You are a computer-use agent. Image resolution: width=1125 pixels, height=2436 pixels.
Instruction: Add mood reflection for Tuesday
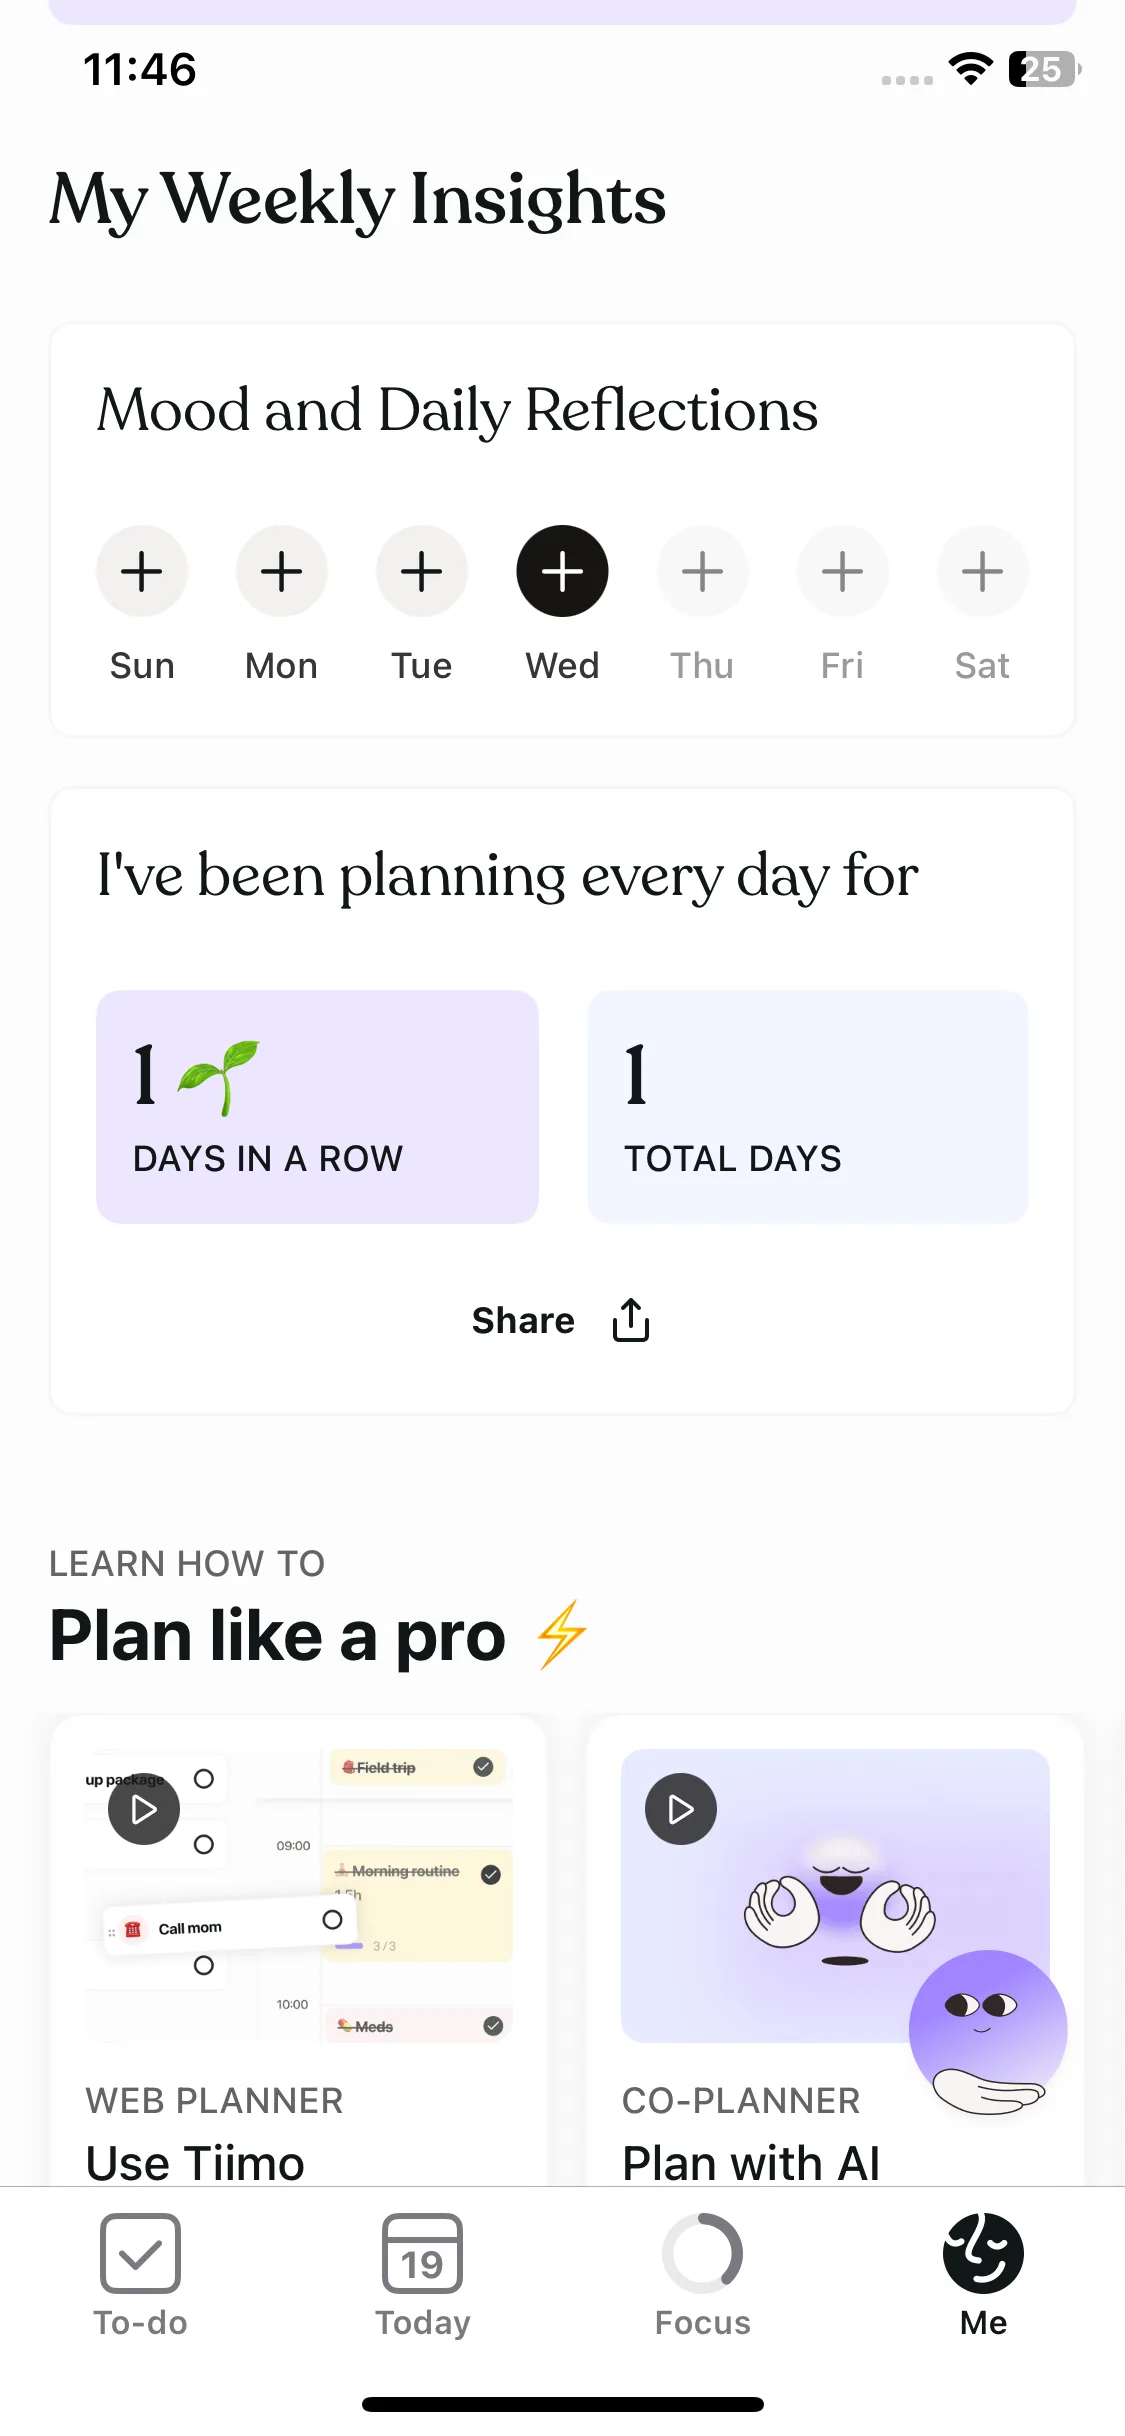coord(422,572)
